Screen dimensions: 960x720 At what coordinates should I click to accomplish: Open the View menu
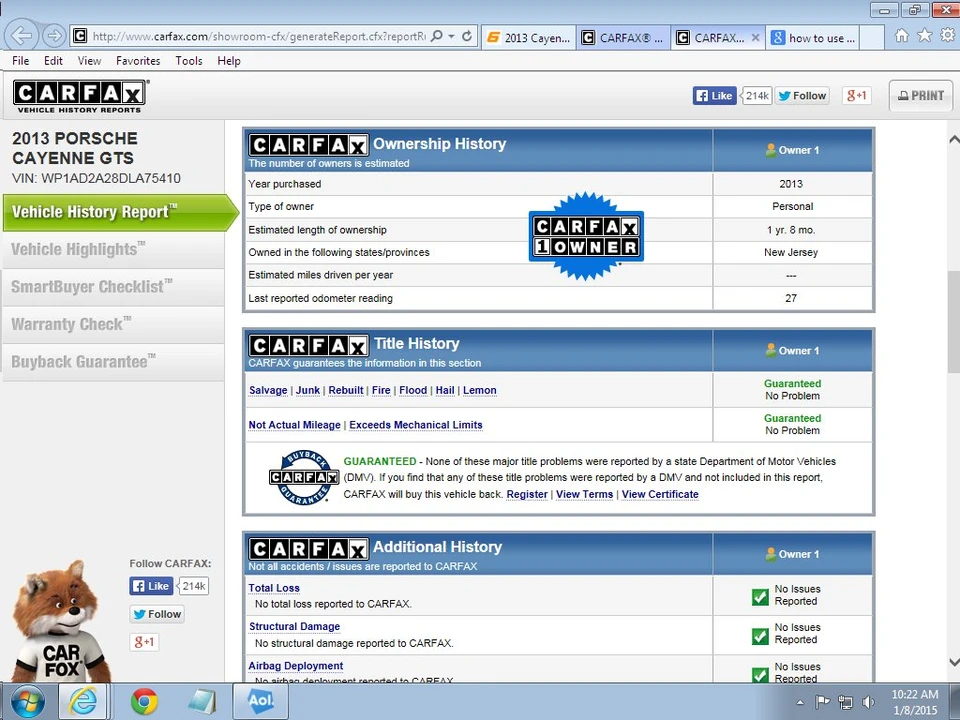click(89, 61)
